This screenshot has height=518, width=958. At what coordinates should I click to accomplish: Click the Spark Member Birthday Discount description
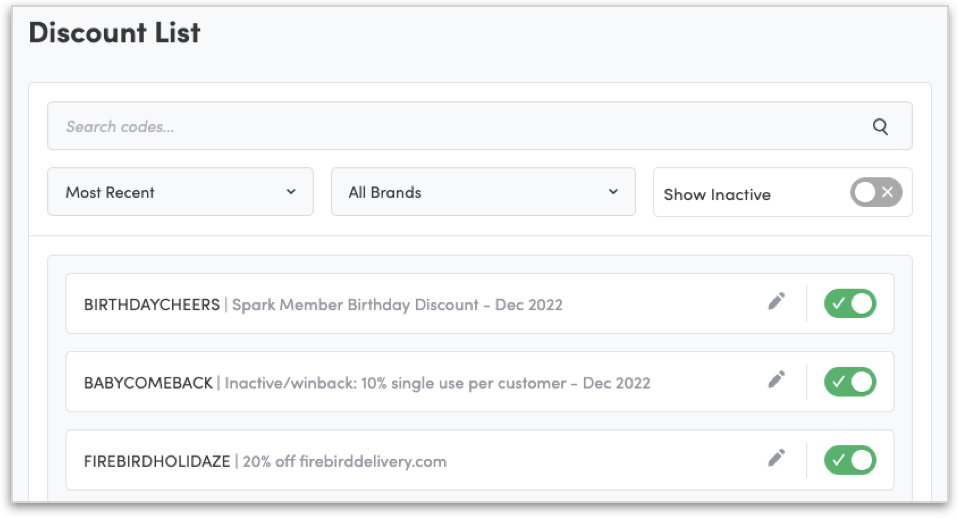(397, 304)
